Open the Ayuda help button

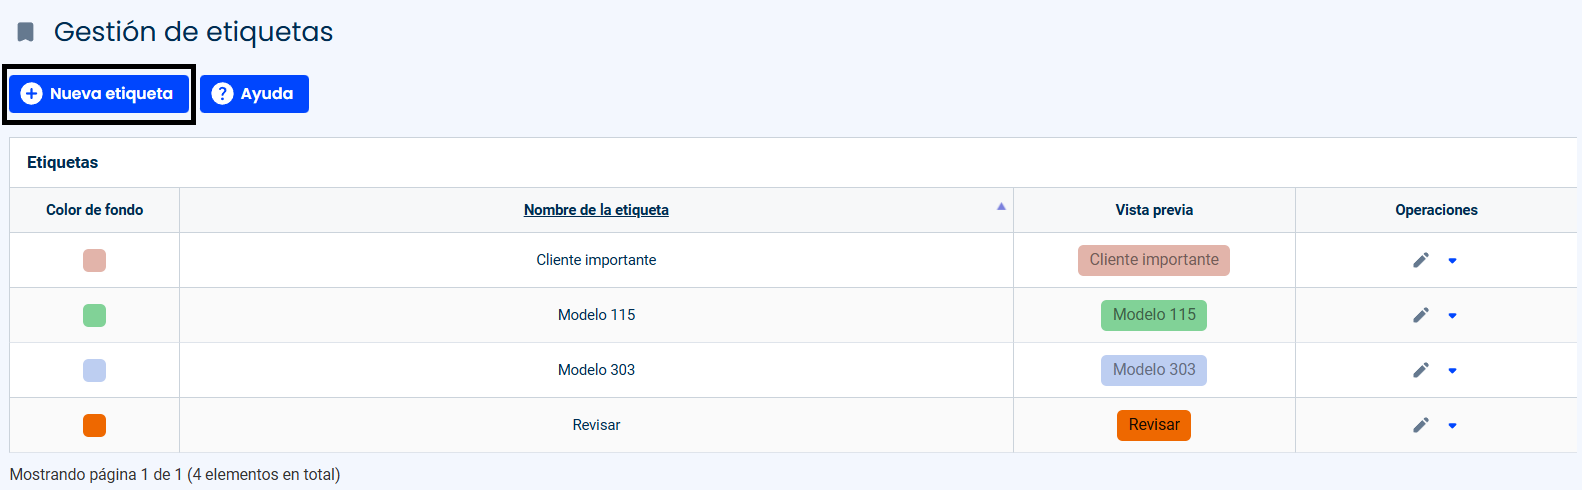click(x=254, y=94)
